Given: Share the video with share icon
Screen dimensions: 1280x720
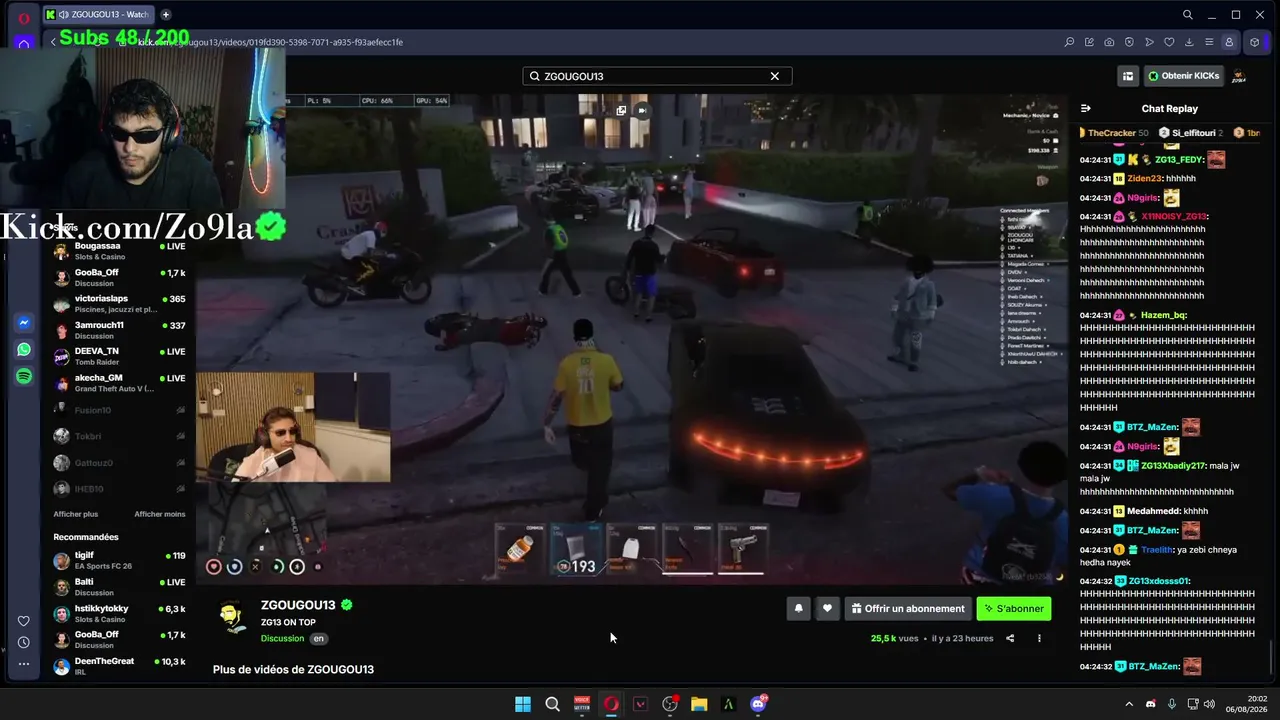Looking at the screenshot, I should click(x=1010, y=638).
